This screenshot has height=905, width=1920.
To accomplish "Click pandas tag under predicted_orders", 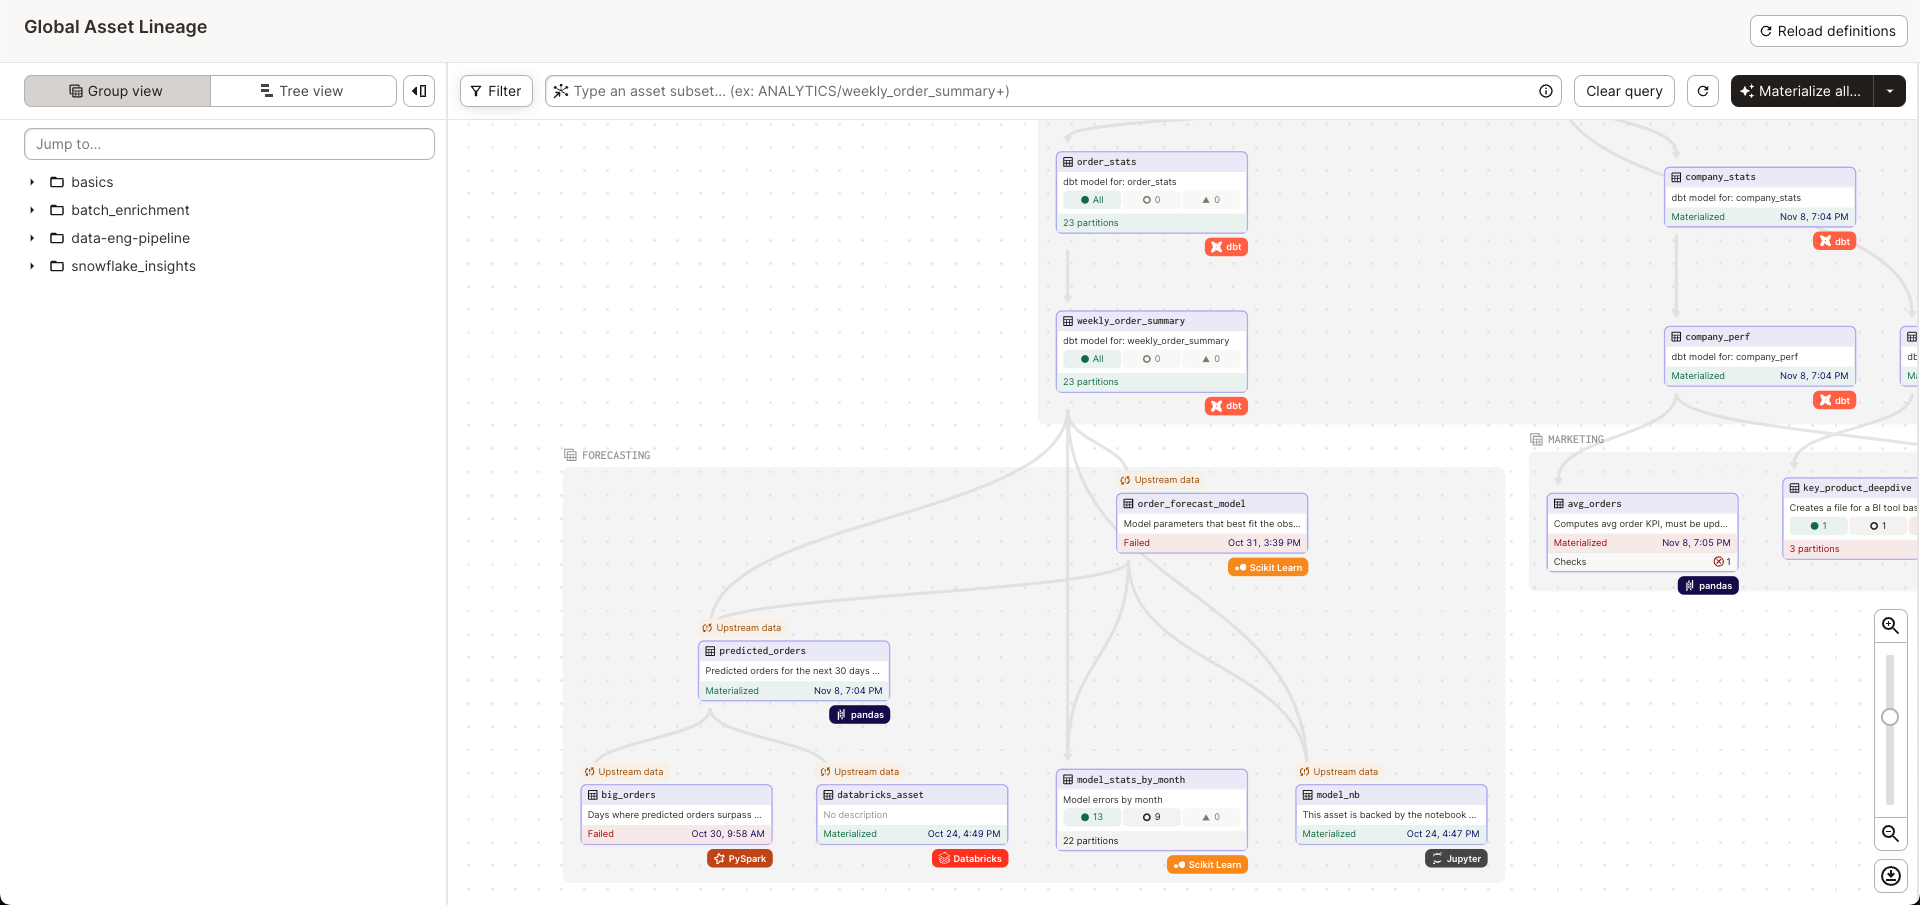I will (859, 715).
